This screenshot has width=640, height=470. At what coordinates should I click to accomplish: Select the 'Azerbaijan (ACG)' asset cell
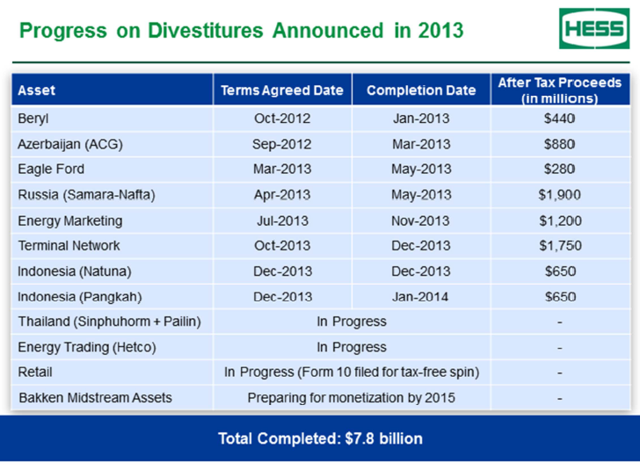tap(112, 144)
